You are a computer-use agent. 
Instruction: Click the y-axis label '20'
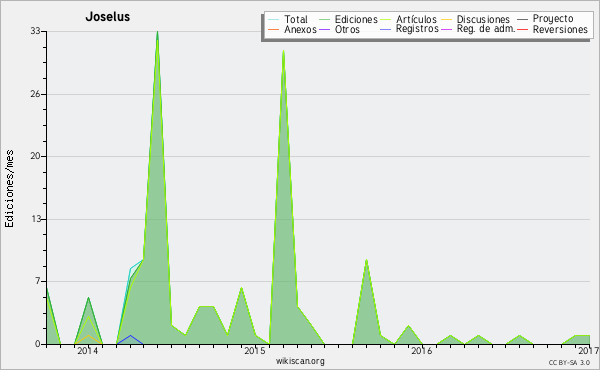(x=35, y=156)
